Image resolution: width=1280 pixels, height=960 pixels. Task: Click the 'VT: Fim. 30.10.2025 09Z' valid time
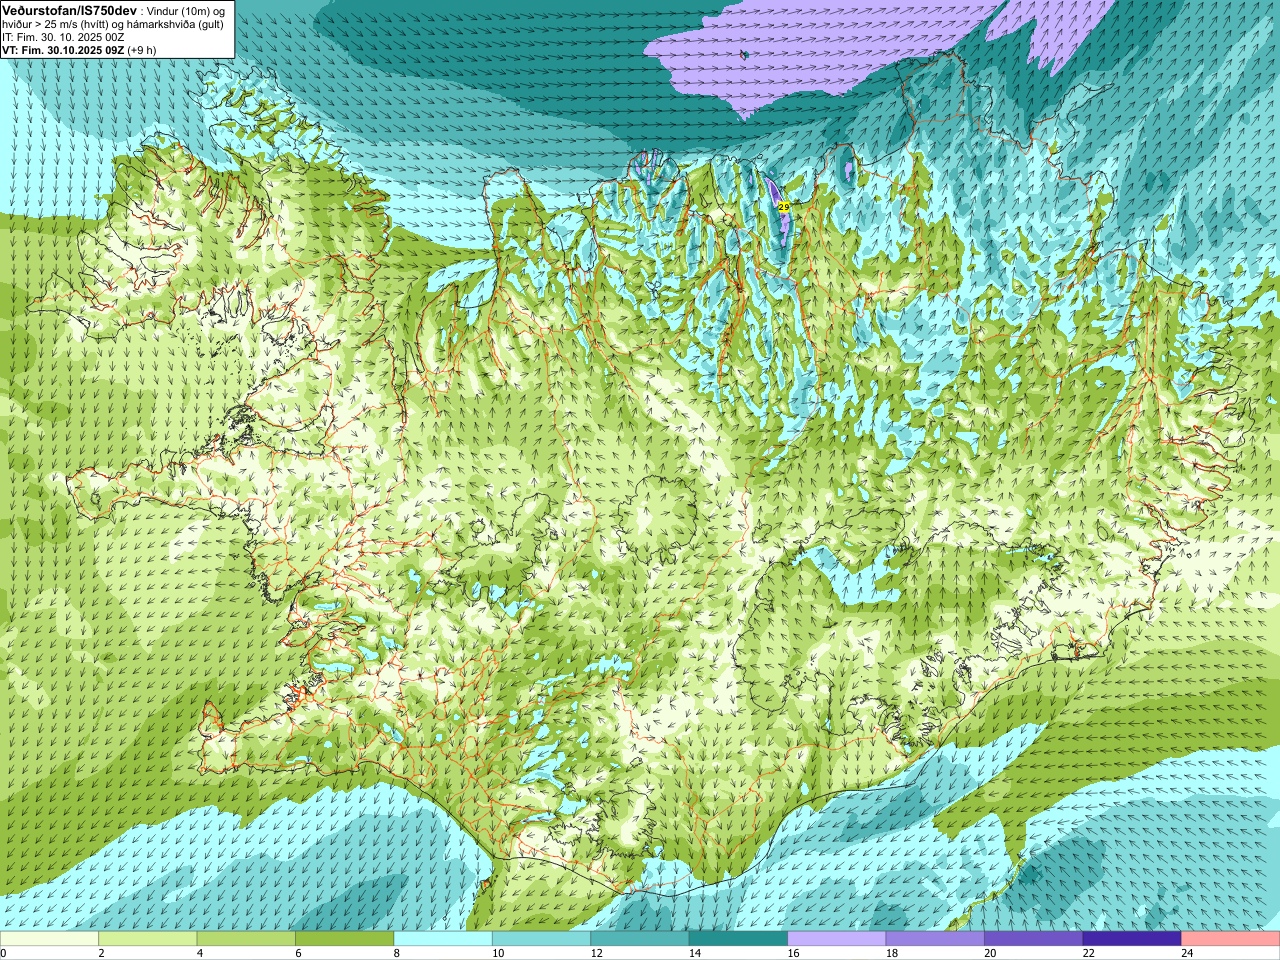click(x=63, y=50)
